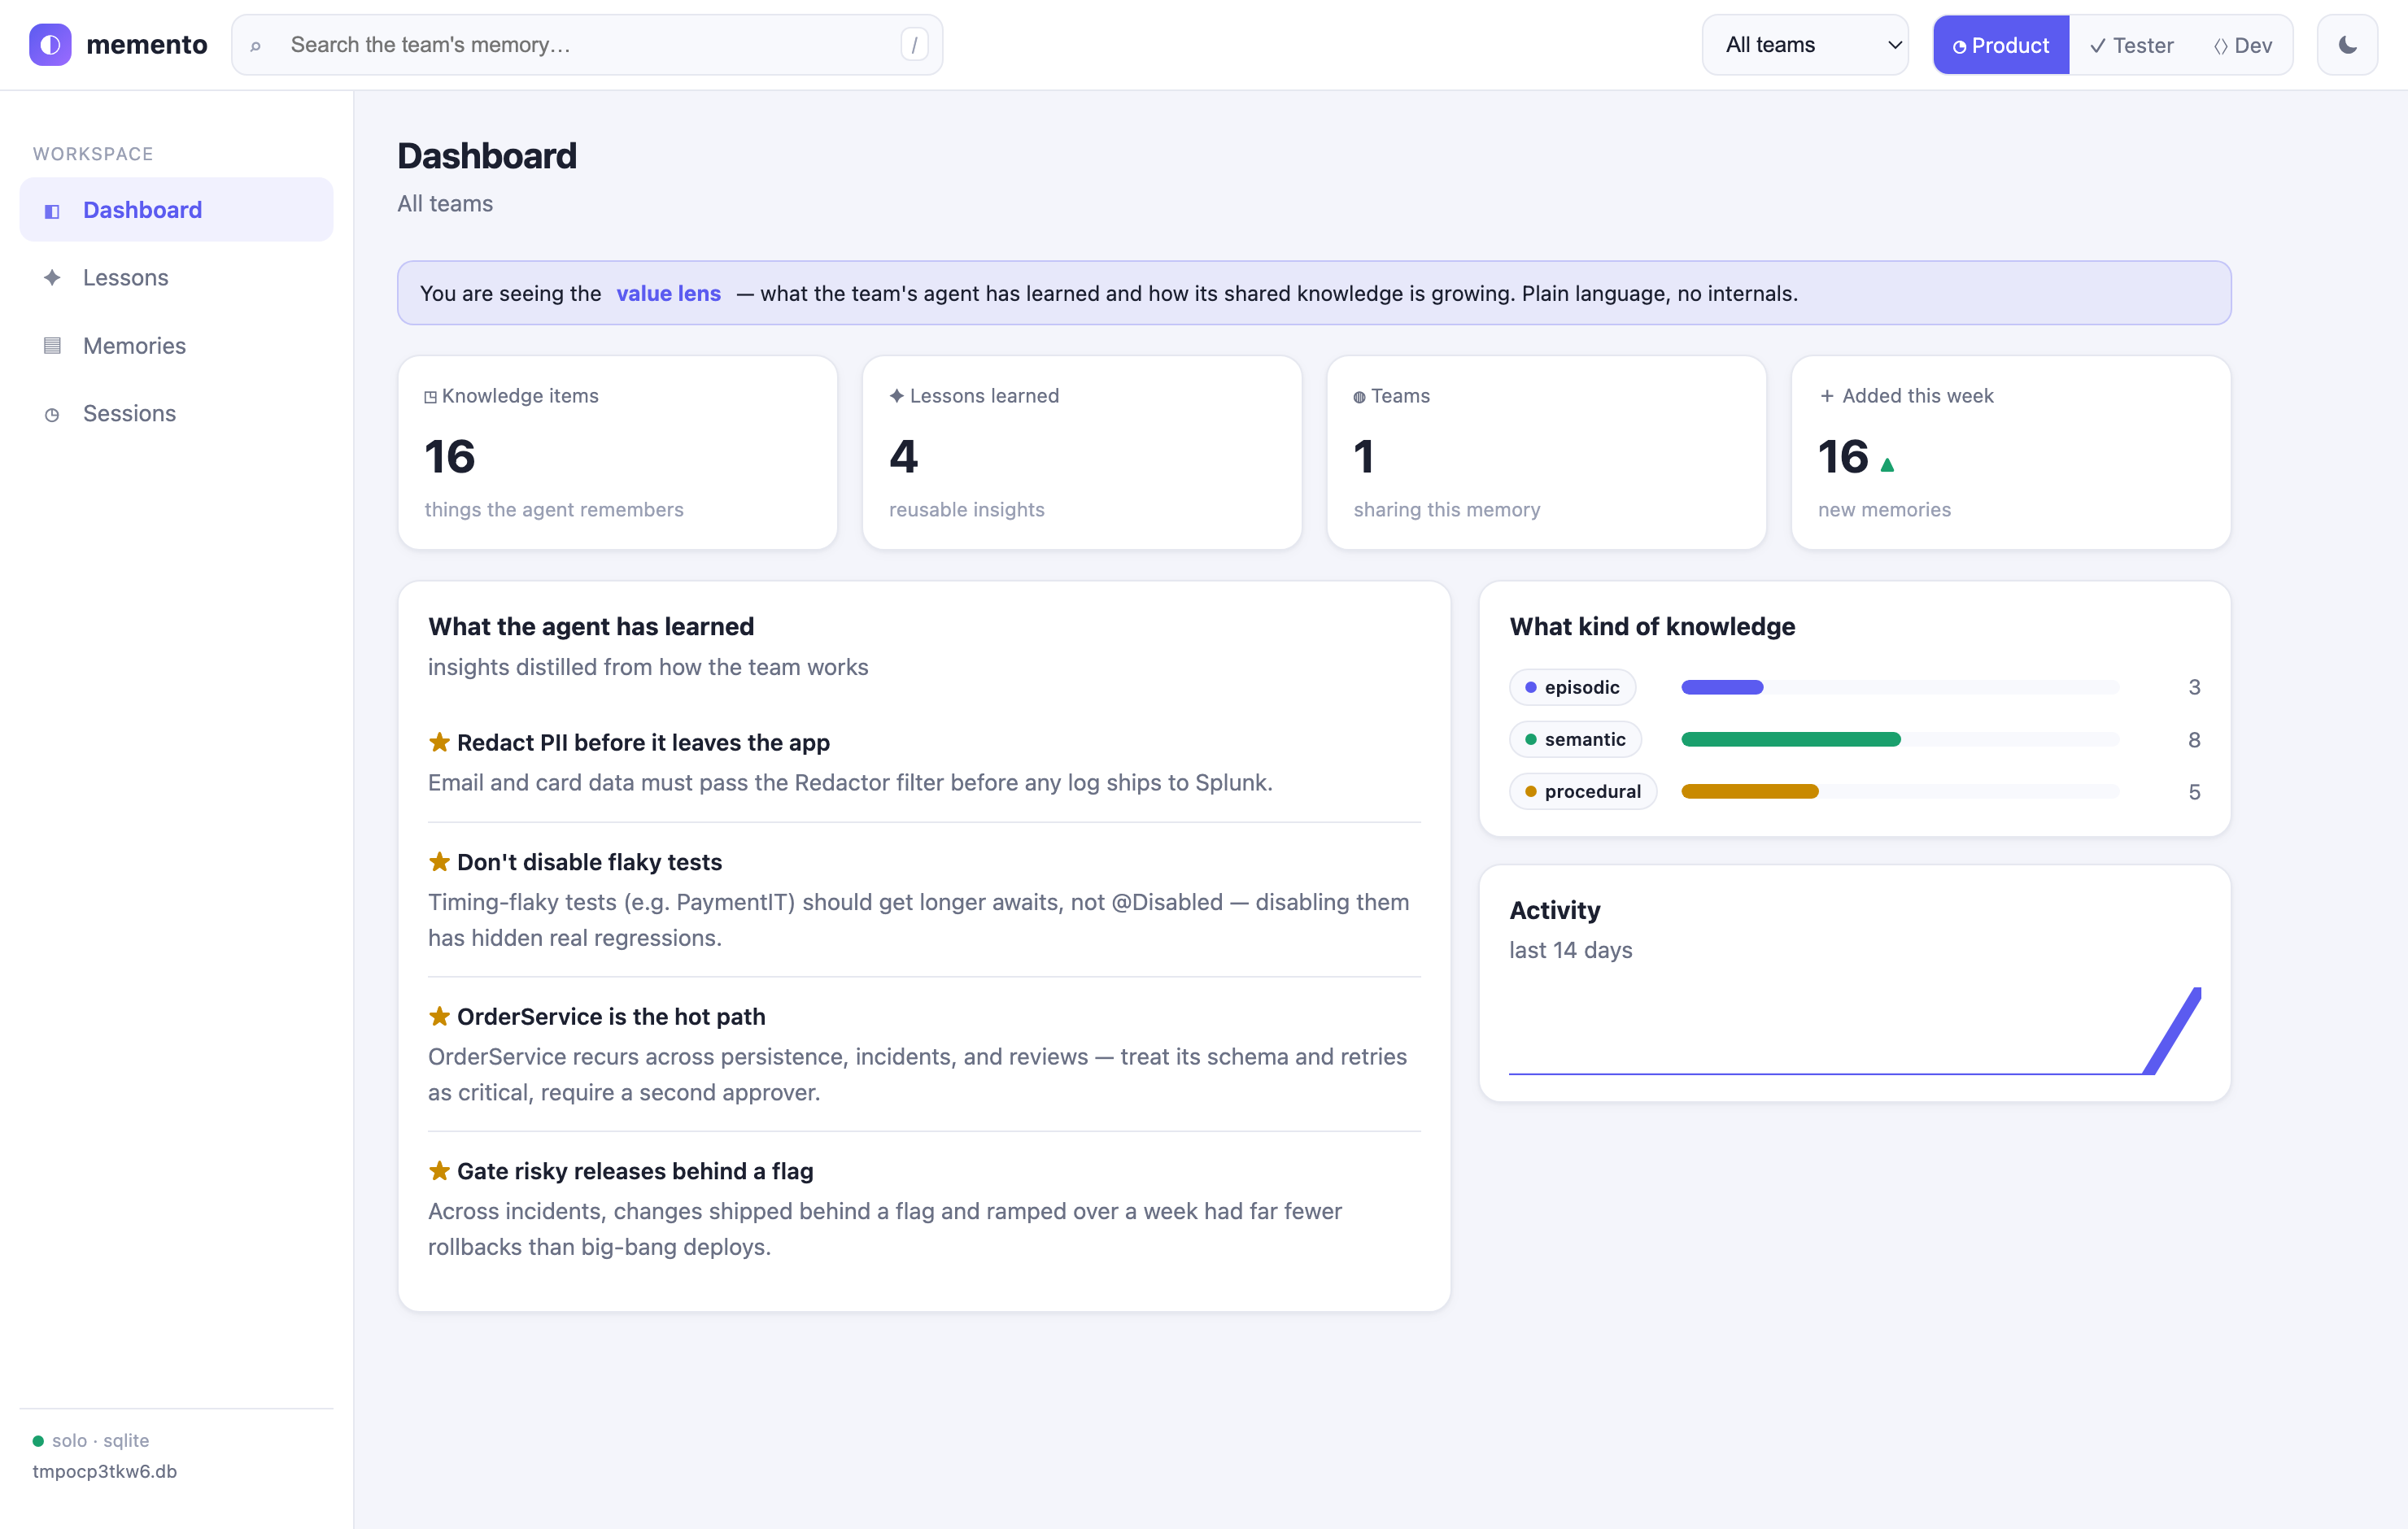Click the What the agent has learned heading
Screen dimensions: 2408x1529
pos(591,627)
